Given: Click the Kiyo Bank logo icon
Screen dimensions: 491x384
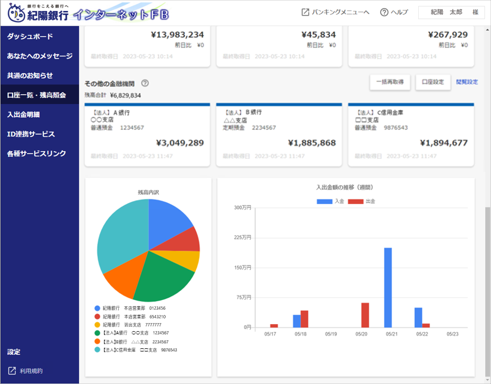Looking at the screenshot, I should click(x=16, y=13).
